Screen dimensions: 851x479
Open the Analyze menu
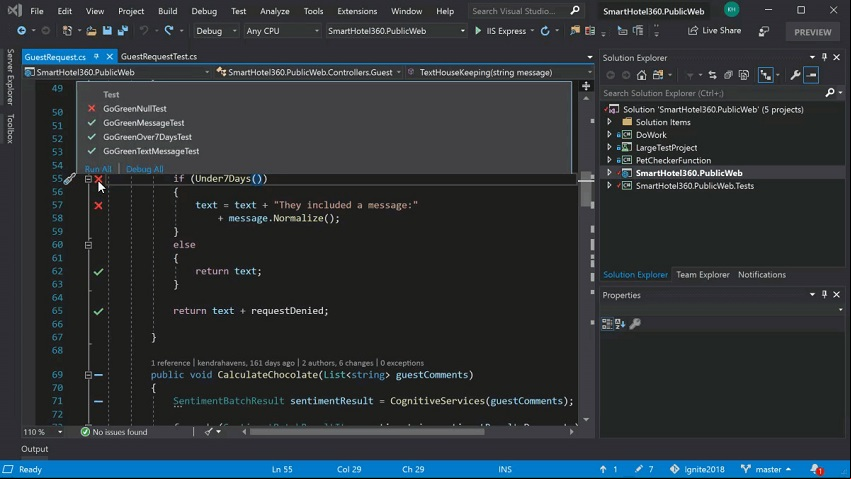pyautogui.click(x=275, y=11)
